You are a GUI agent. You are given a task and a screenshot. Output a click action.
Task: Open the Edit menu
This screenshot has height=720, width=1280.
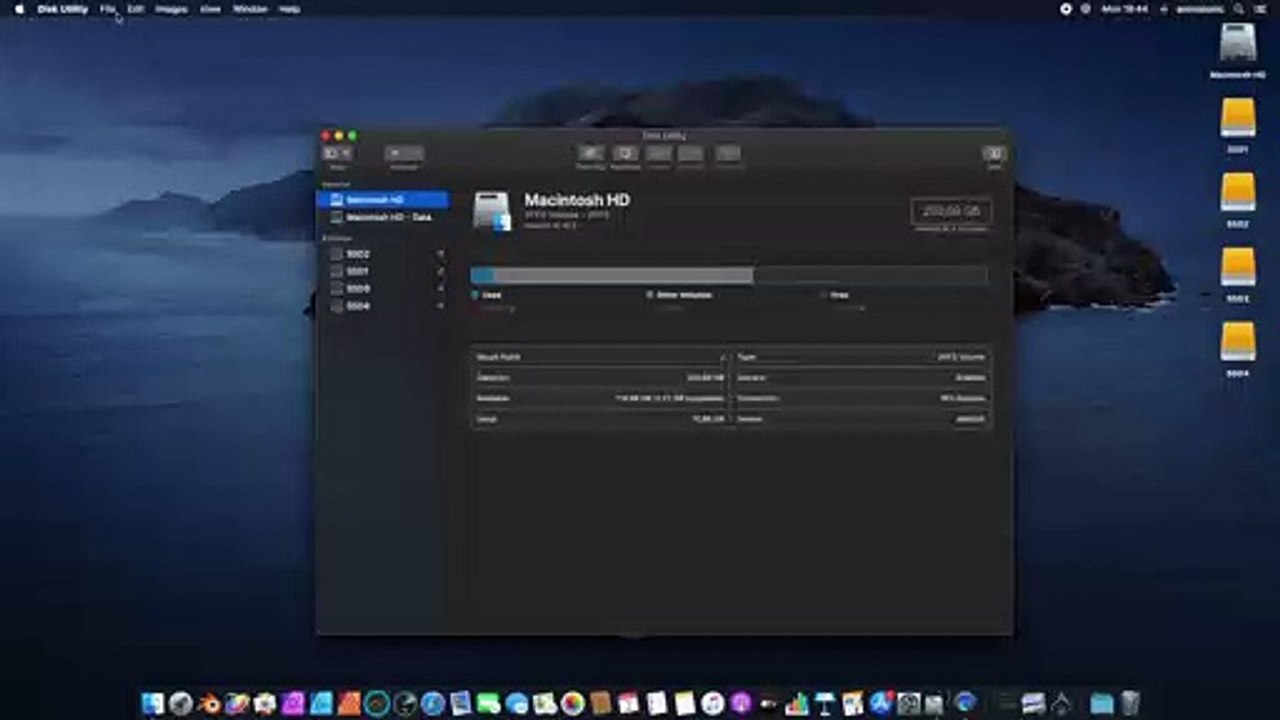(136, 9)
